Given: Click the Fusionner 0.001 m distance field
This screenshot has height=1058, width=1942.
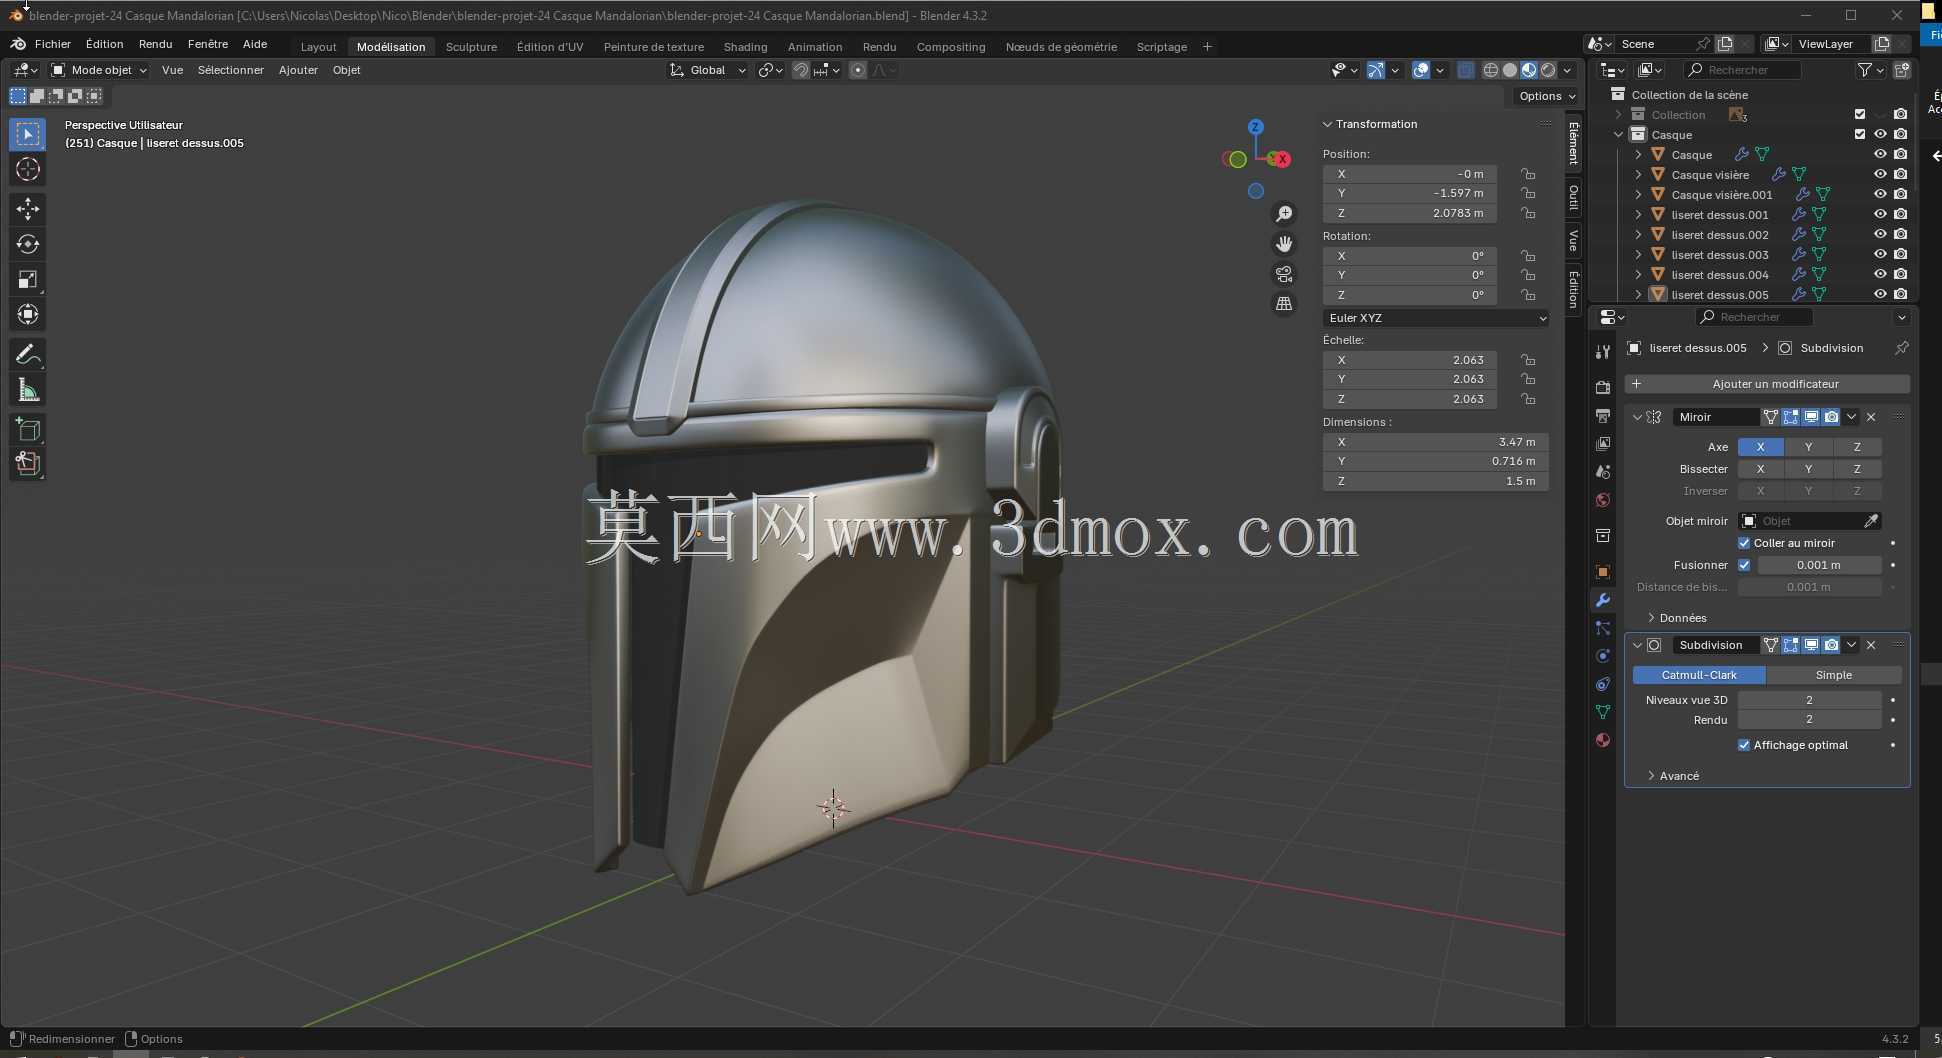Looking at the screenshot, I should pyautogui.click(x=1819, y=565).
